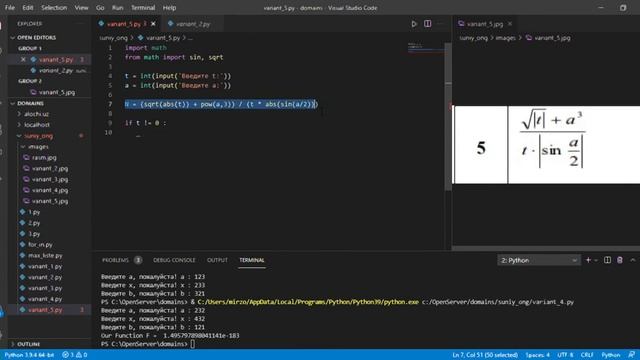This screenshot has height=360, width=640.
Task: Open the View menu
Action: [81, 8]
